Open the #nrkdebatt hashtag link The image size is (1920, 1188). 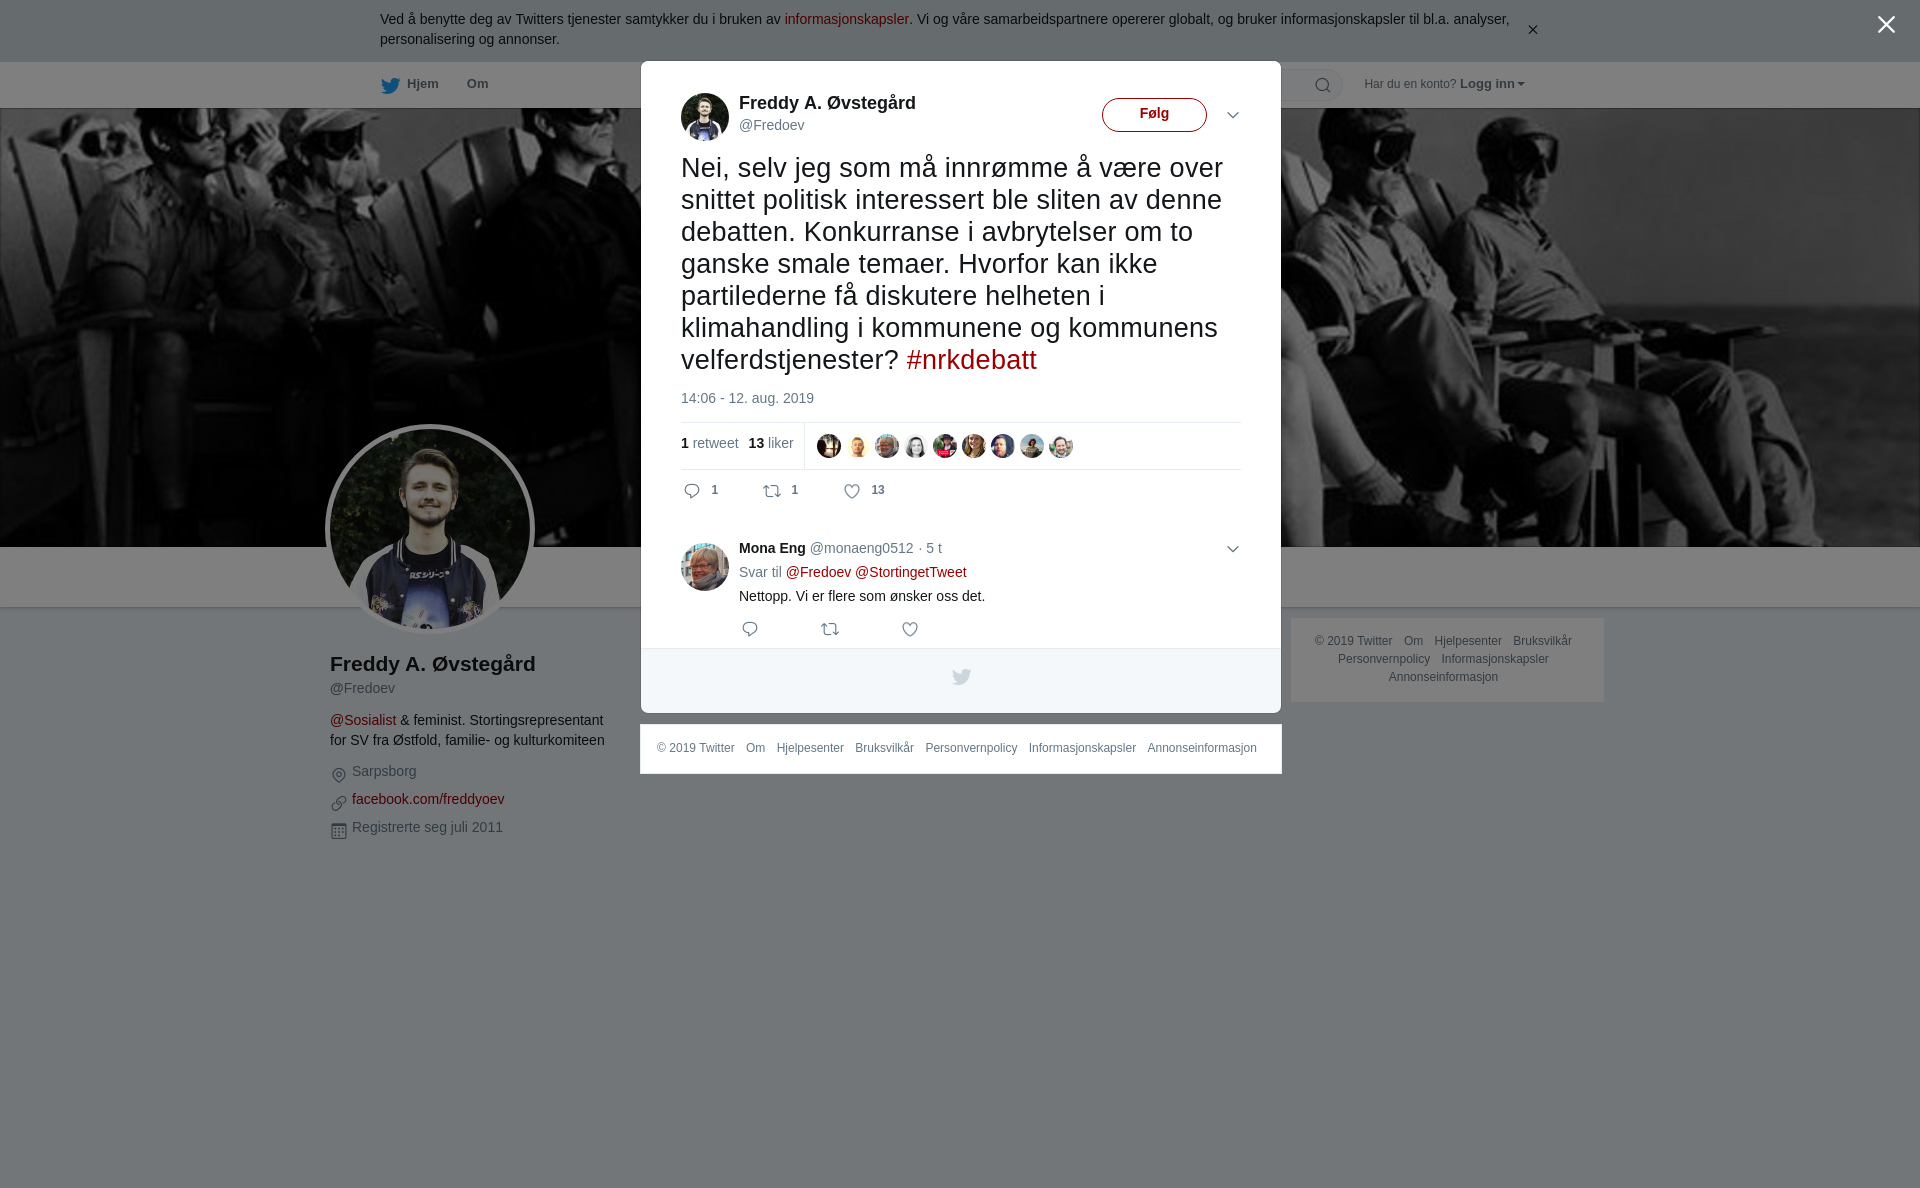click(x=971, y=360)
